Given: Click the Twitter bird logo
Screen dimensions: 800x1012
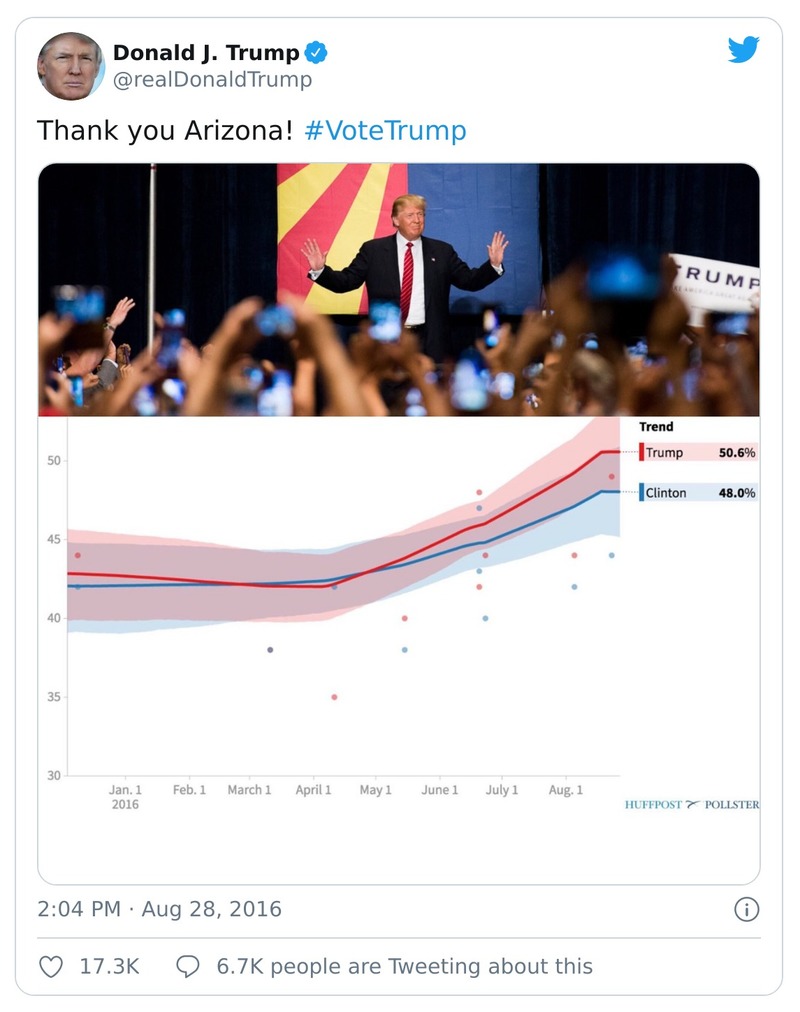Looking at the screenshot, I should click(744, 49).
